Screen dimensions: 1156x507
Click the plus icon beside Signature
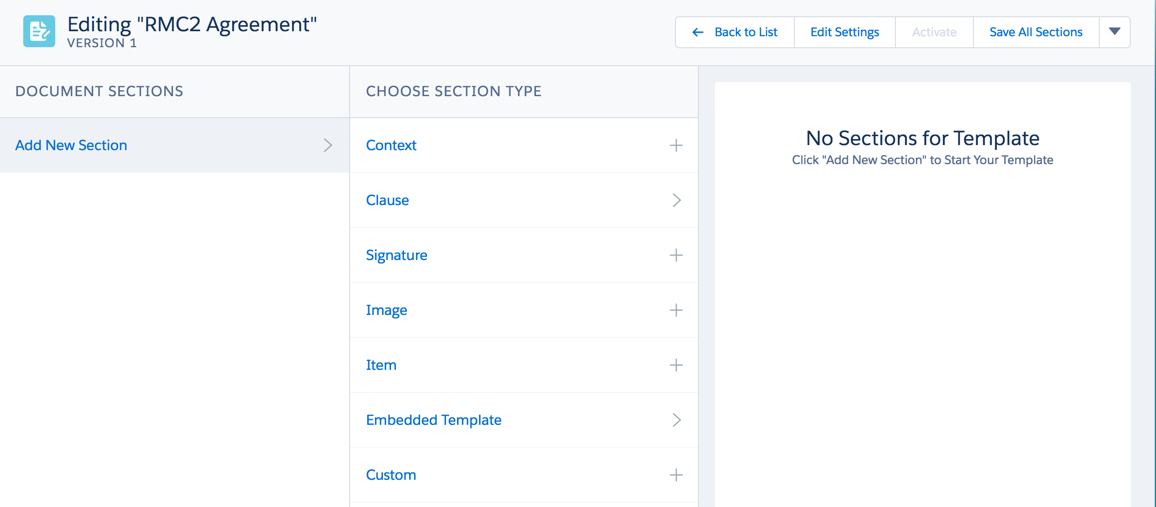coord(676,255)
